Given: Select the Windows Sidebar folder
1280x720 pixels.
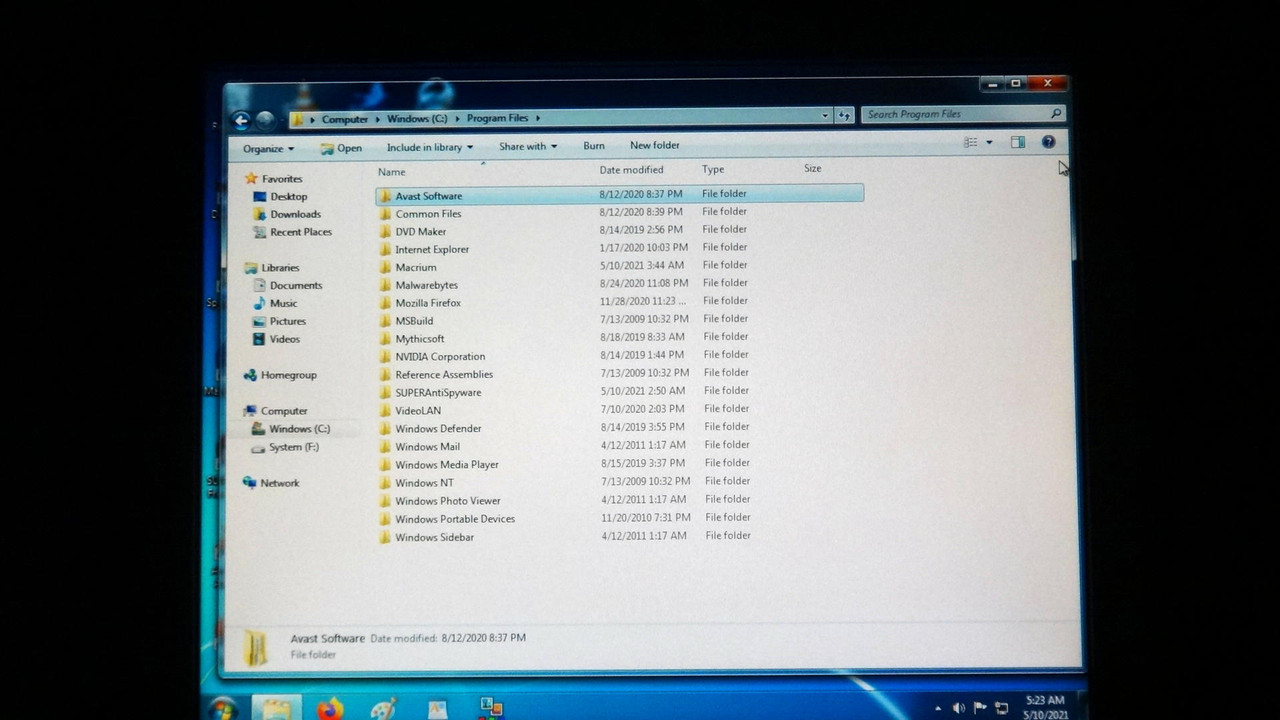Looking at the screenshot, I should click(x=435, y=537).
